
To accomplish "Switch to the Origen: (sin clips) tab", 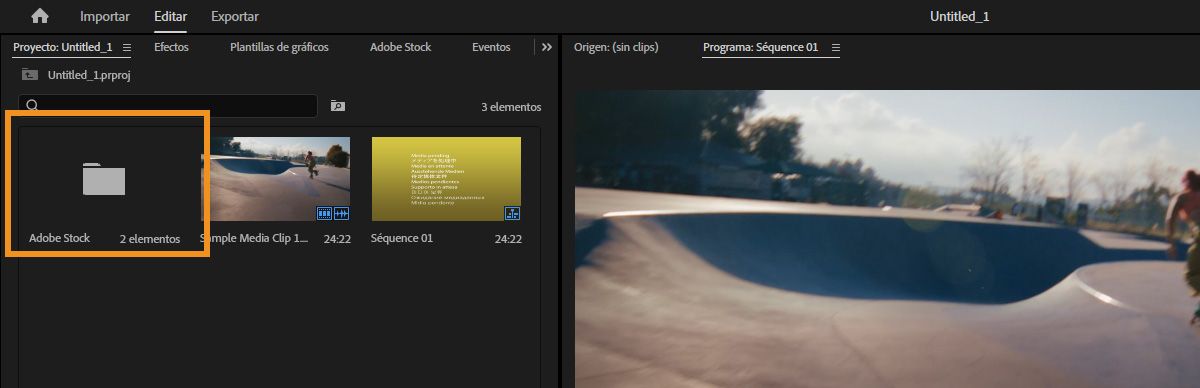I will click(616, 47).
